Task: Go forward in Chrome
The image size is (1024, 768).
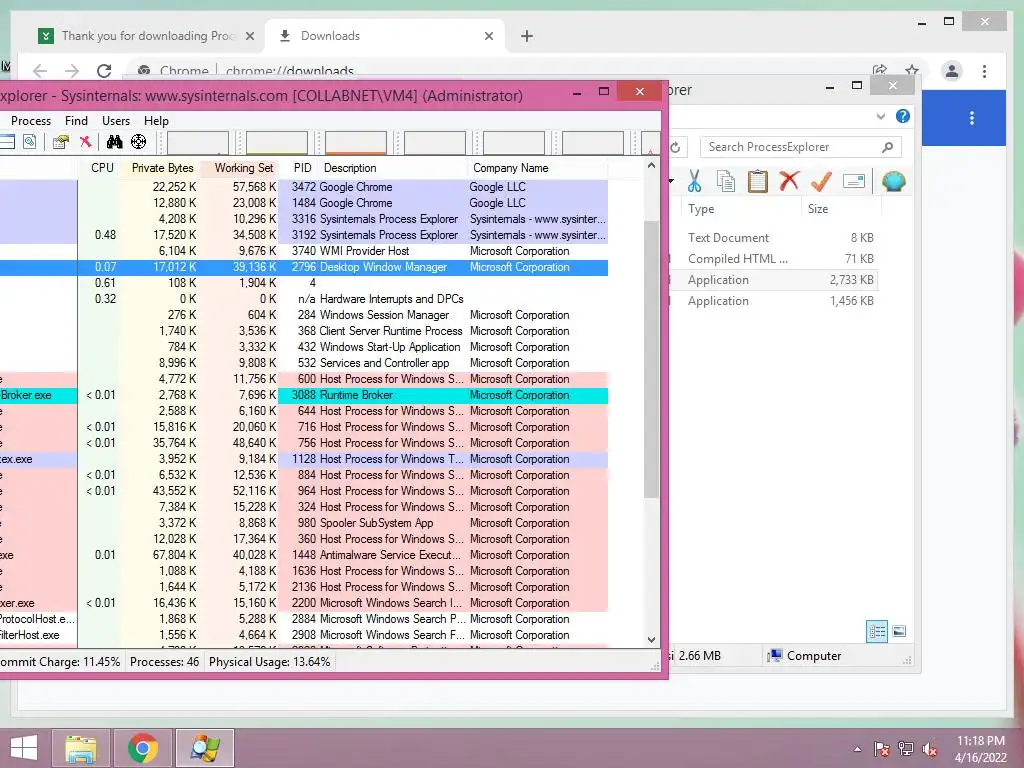Action: [x=72, y=71]
